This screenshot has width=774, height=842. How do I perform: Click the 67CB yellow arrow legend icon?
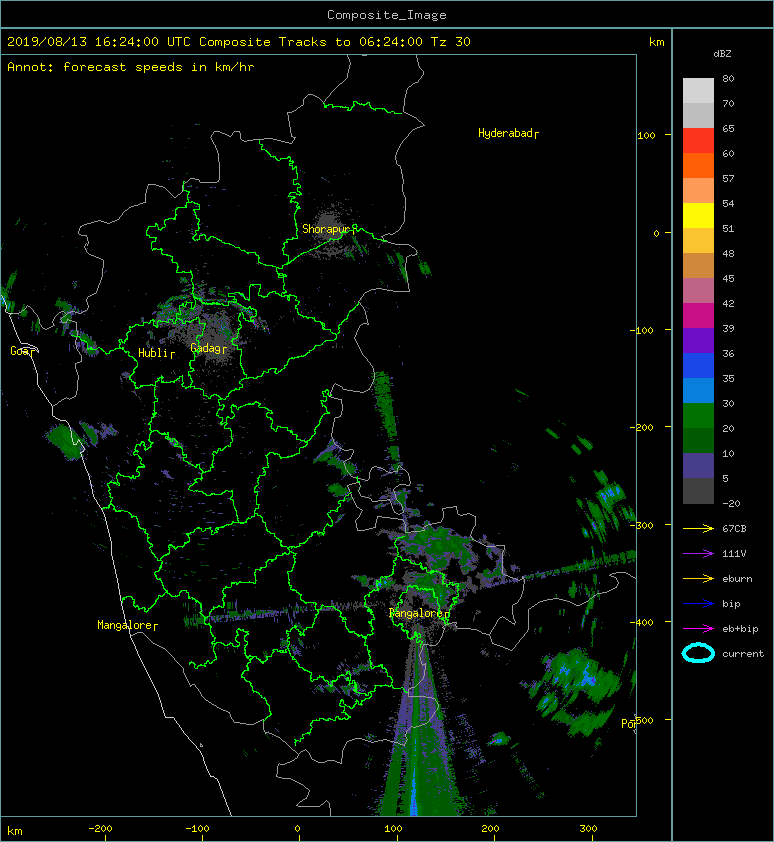coord(698,528)
